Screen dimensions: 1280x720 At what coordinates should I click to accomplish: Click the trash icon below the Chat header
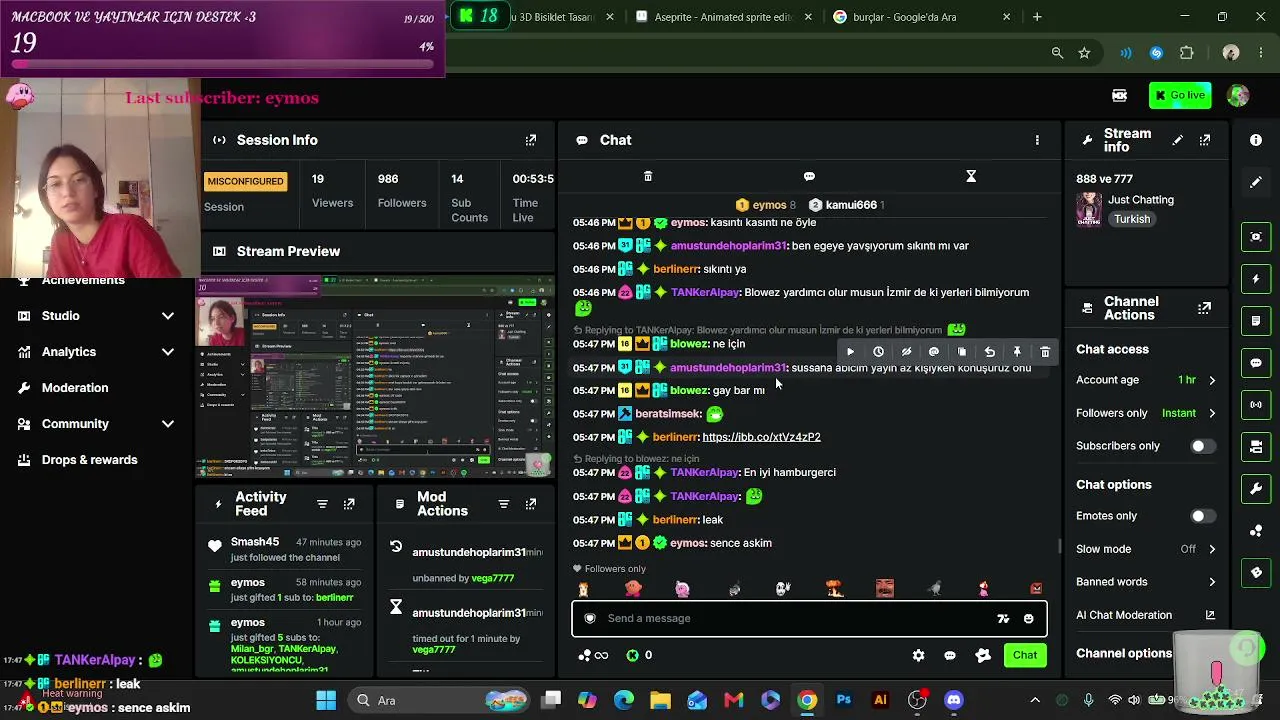tap(648, 176)
